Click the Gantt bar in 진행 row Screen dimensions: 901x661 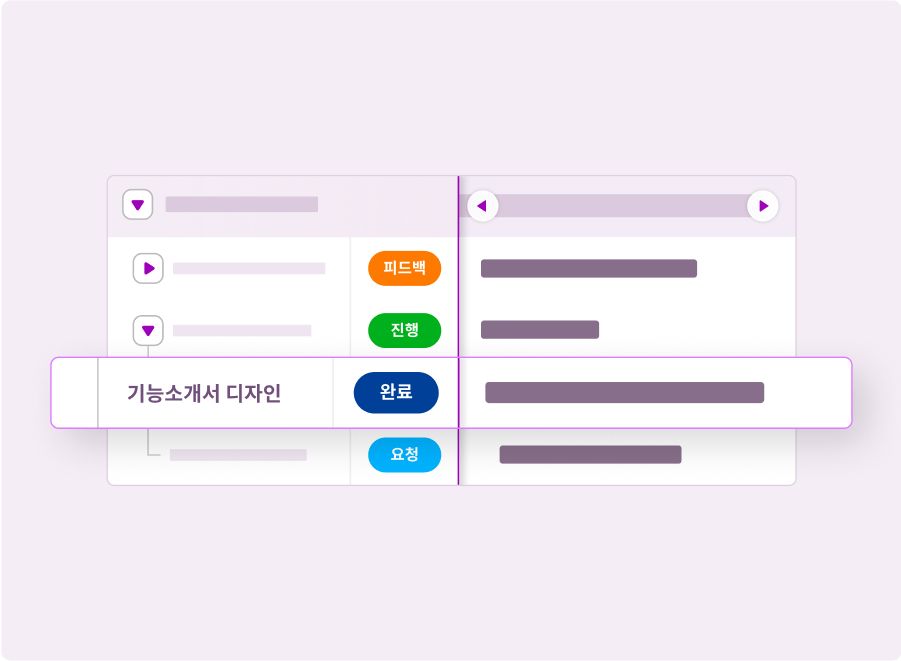click(x=539, y=330)
